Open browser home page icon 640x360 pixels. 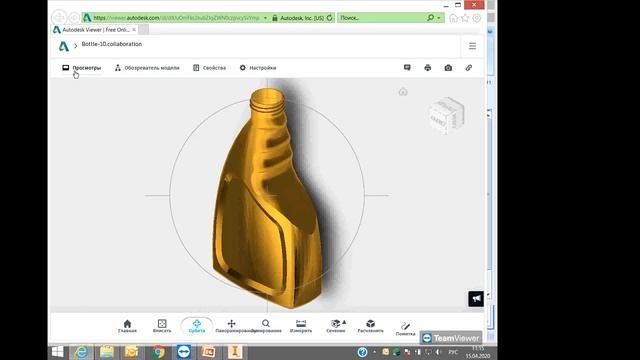453,18
